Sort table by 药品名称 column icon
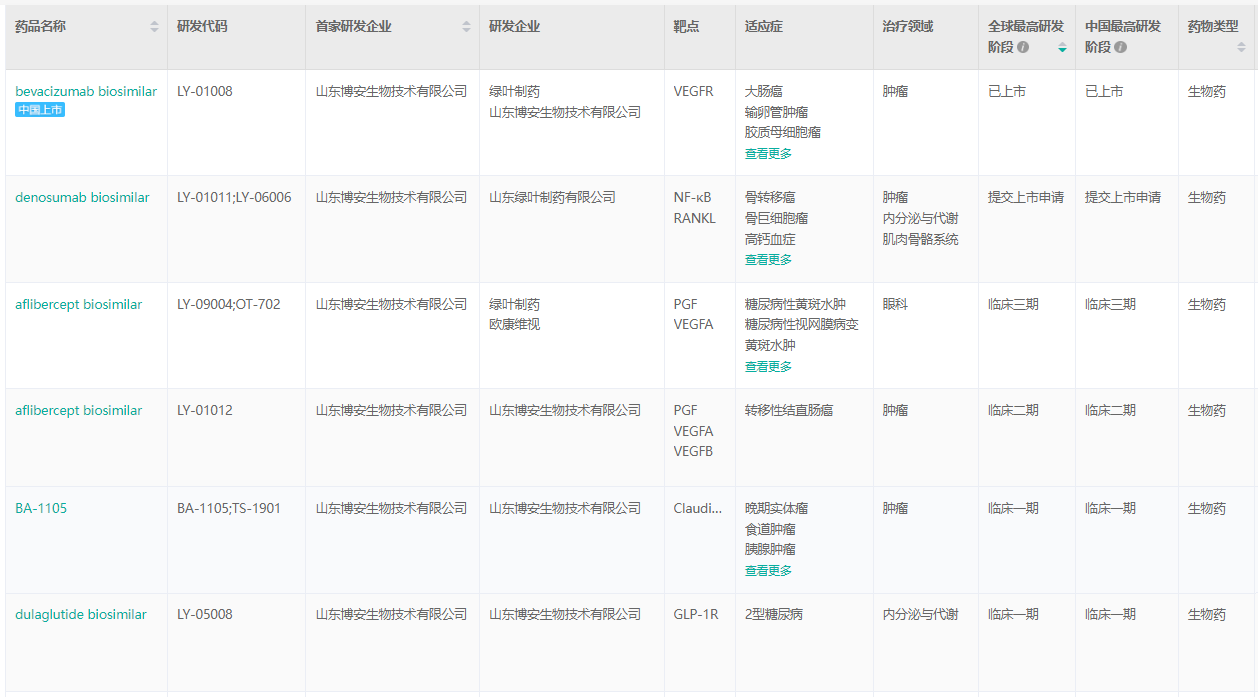The height and width of the screenshot is (697, 1258). tap(154, 27)
